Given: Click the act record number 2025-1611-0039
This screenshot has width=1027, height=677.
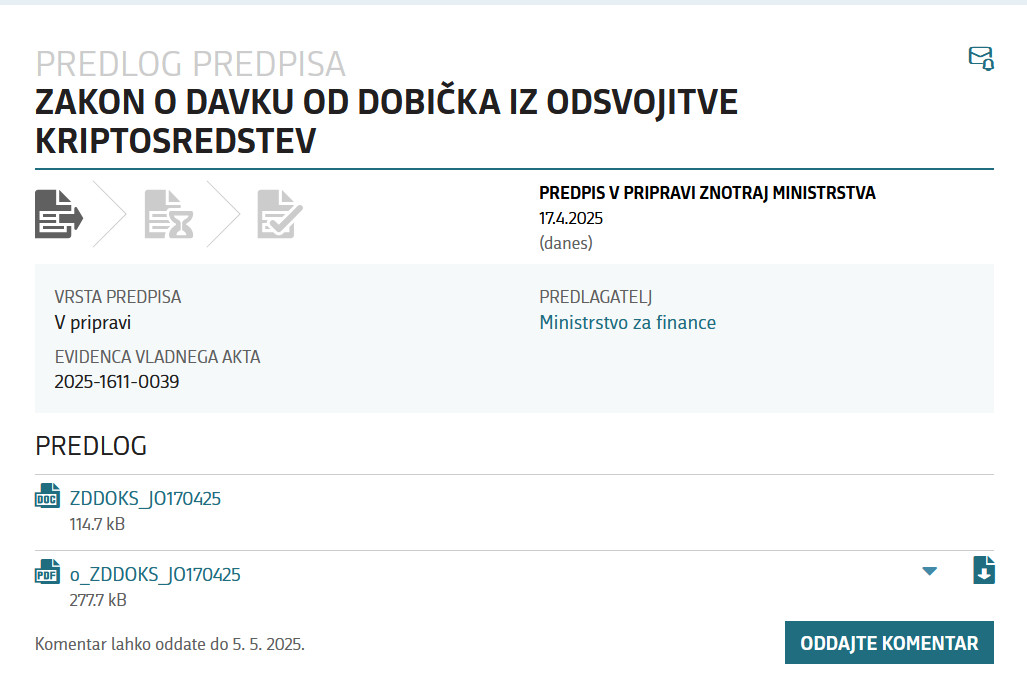Looking at the screenshot, I should (x=117, y=381).
